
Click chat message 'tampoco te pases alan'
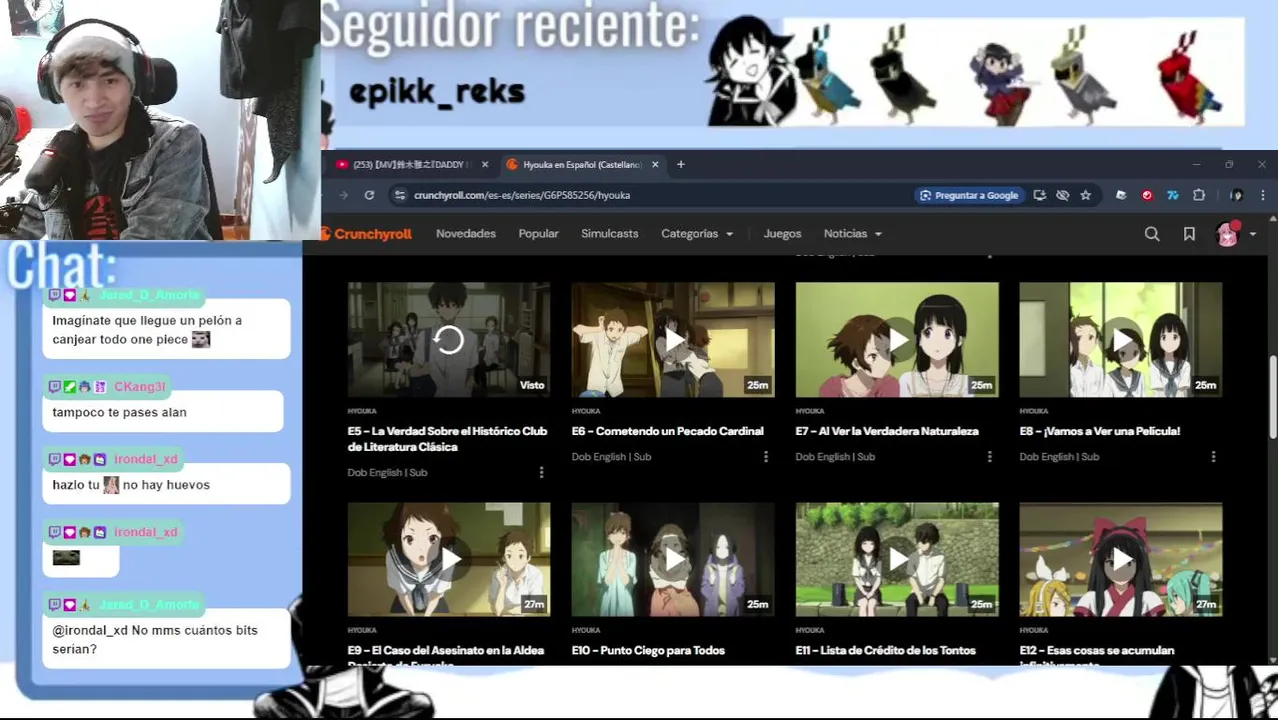pyautogui.click(x=120, y=412)
